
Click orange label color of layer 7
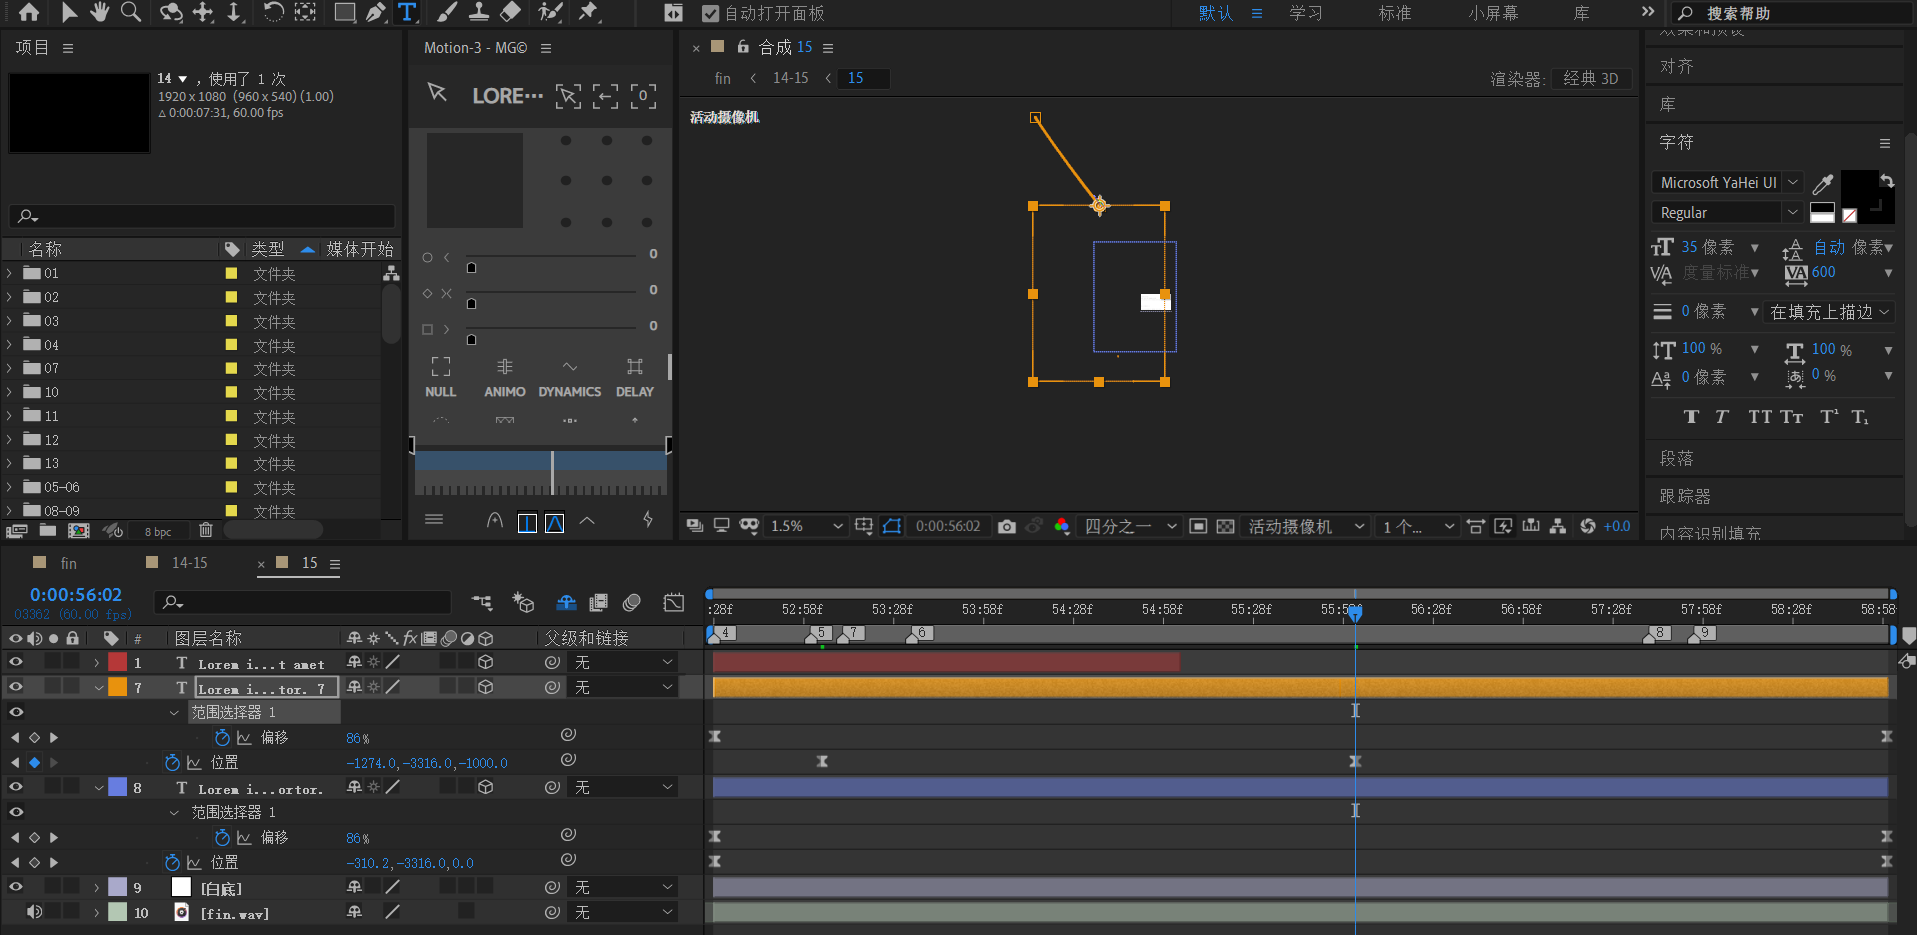[117, 687]
